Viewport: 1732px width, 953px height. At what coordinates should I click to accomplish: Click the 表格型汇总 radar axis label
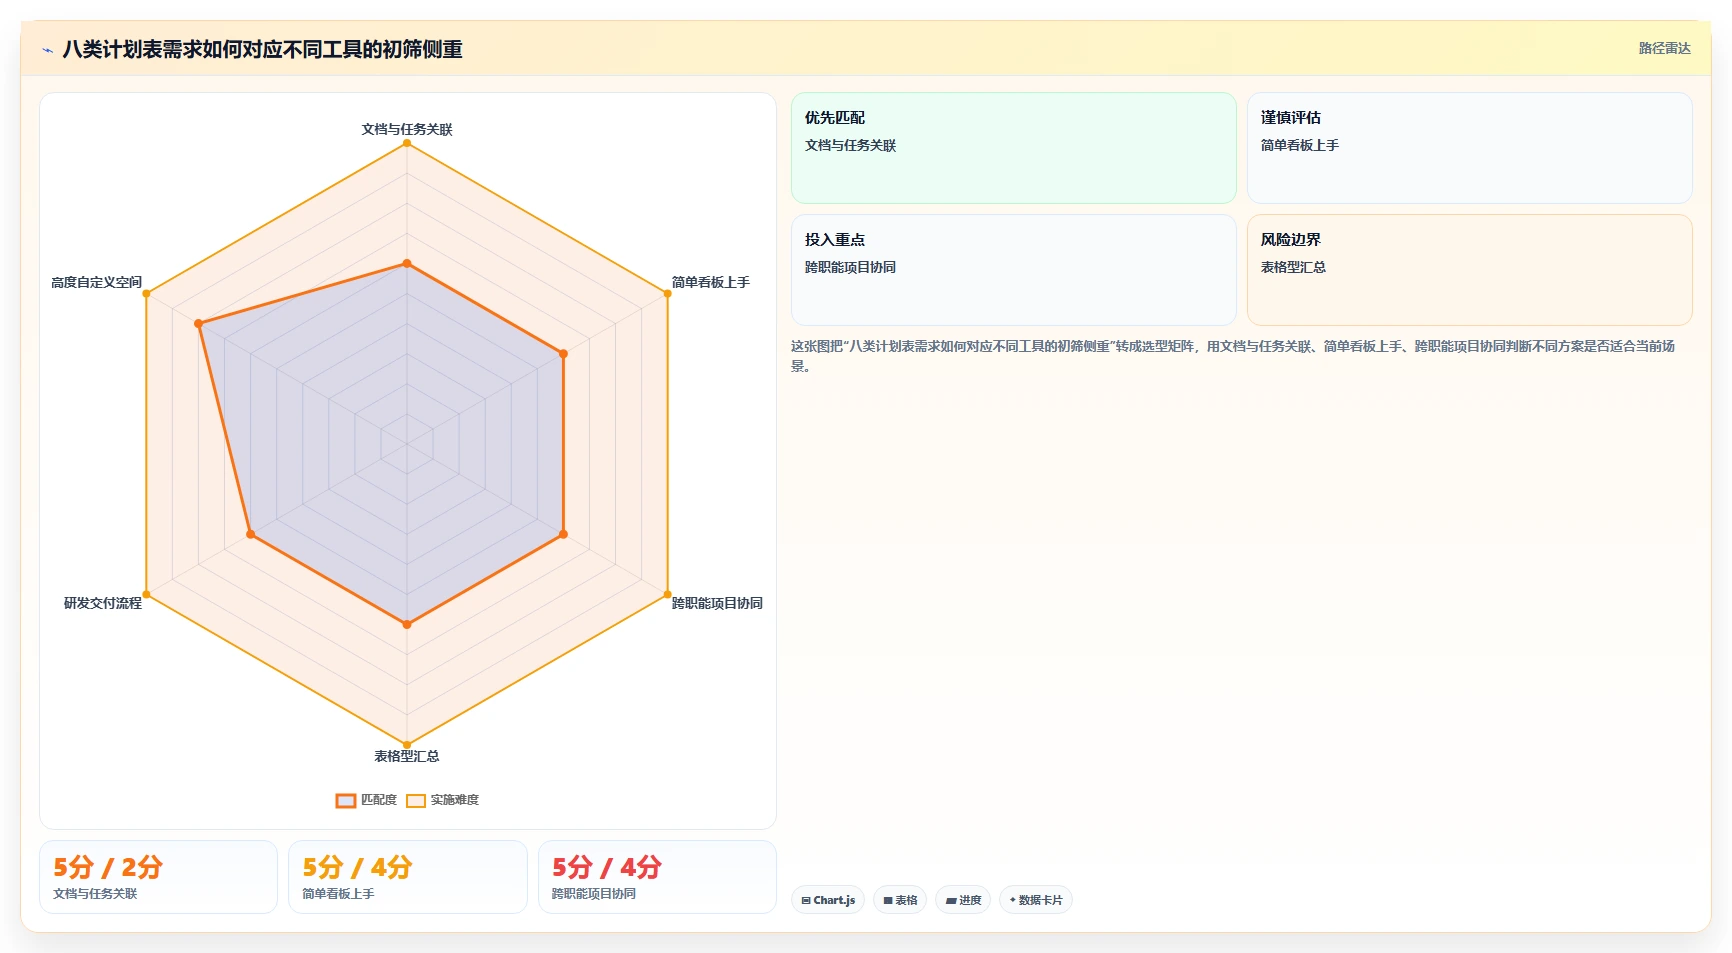pyautogui.click(x=407, y=756)
